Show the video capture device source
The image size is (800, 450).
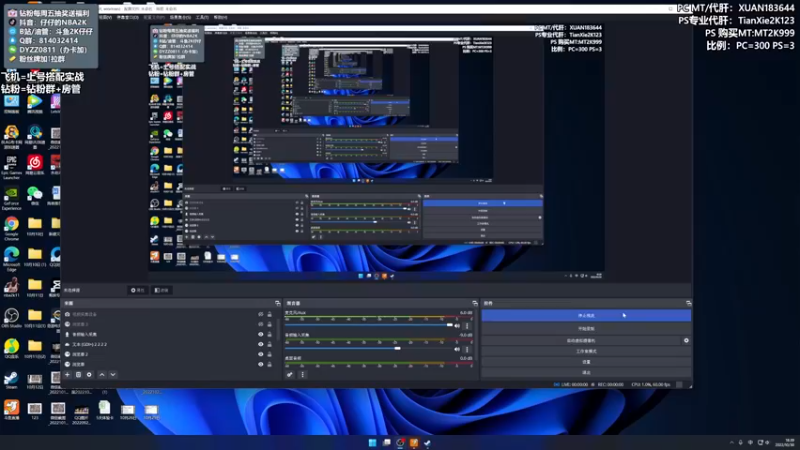click(261, 314)
